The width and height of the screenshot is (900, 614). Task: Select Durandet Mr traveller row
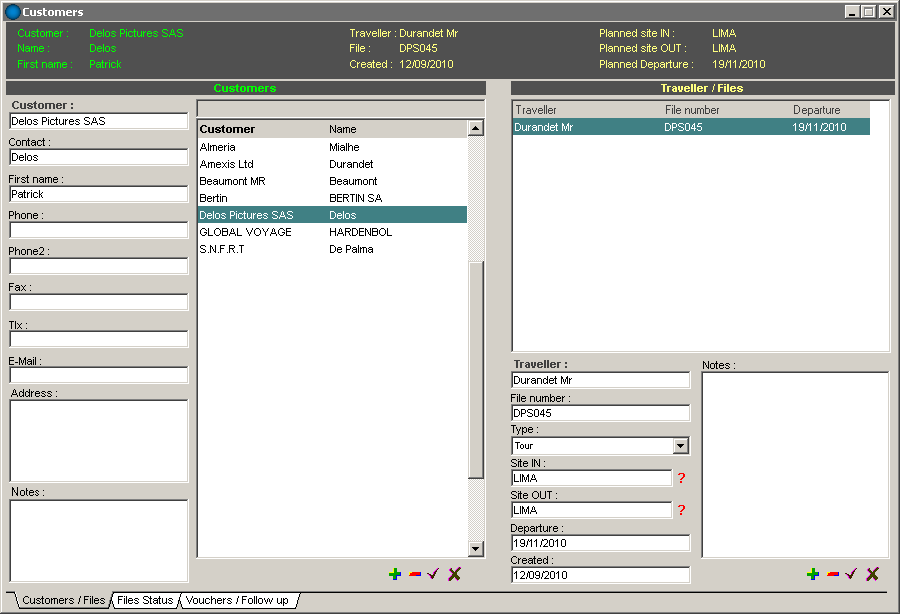690,127
